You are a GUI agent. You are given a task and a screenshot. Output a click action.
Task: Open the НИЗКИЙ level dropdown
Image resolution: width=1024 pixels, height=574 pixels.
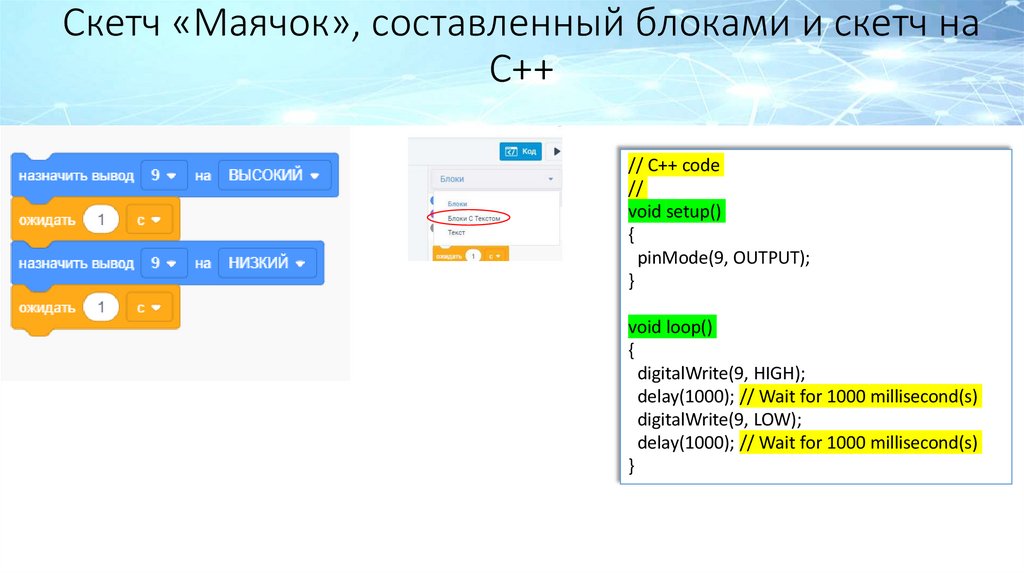coord(267,263)
